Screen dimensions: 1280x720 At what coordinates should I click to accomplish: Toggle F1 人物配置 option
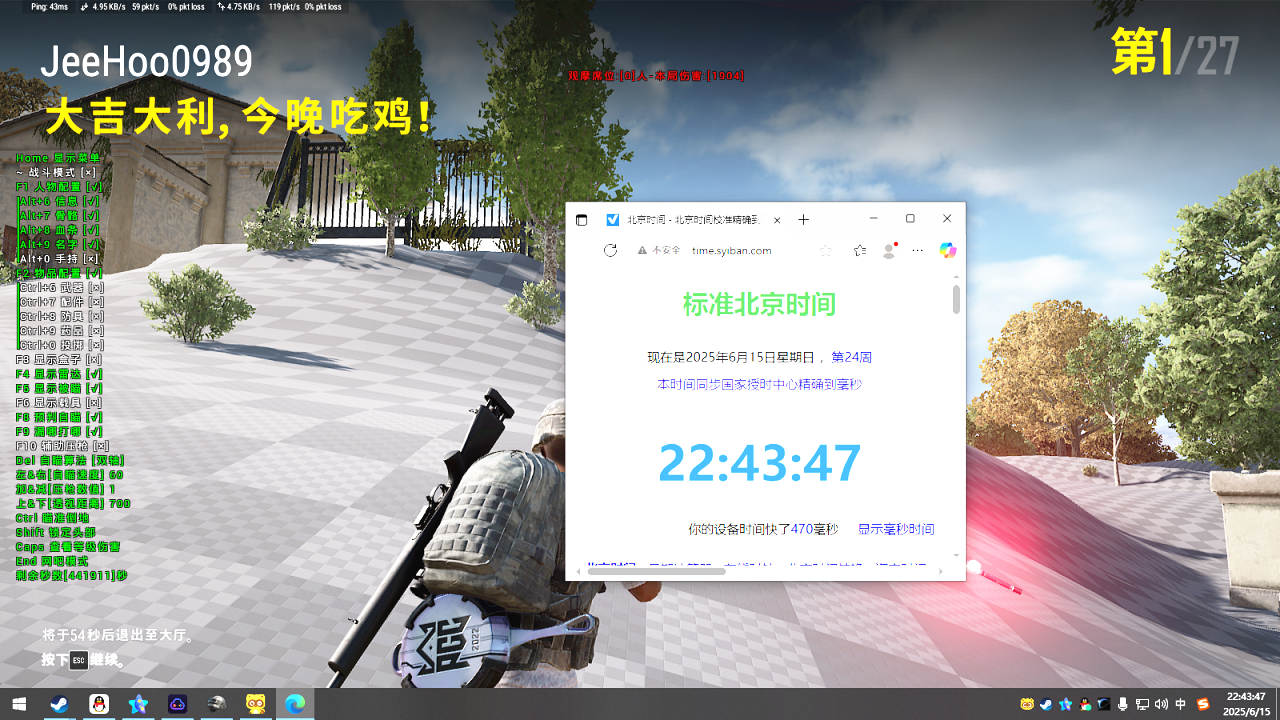[60, 187]
